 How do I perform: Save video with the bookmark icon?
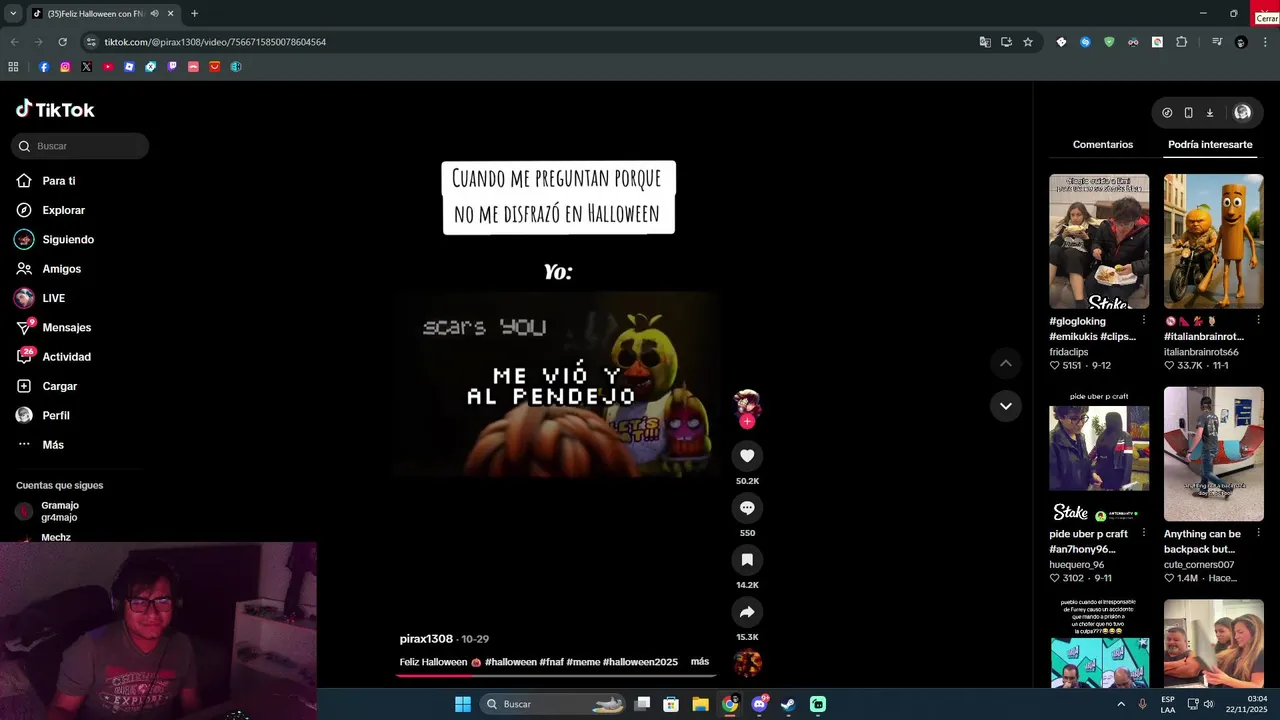click(x=747, y=560)
